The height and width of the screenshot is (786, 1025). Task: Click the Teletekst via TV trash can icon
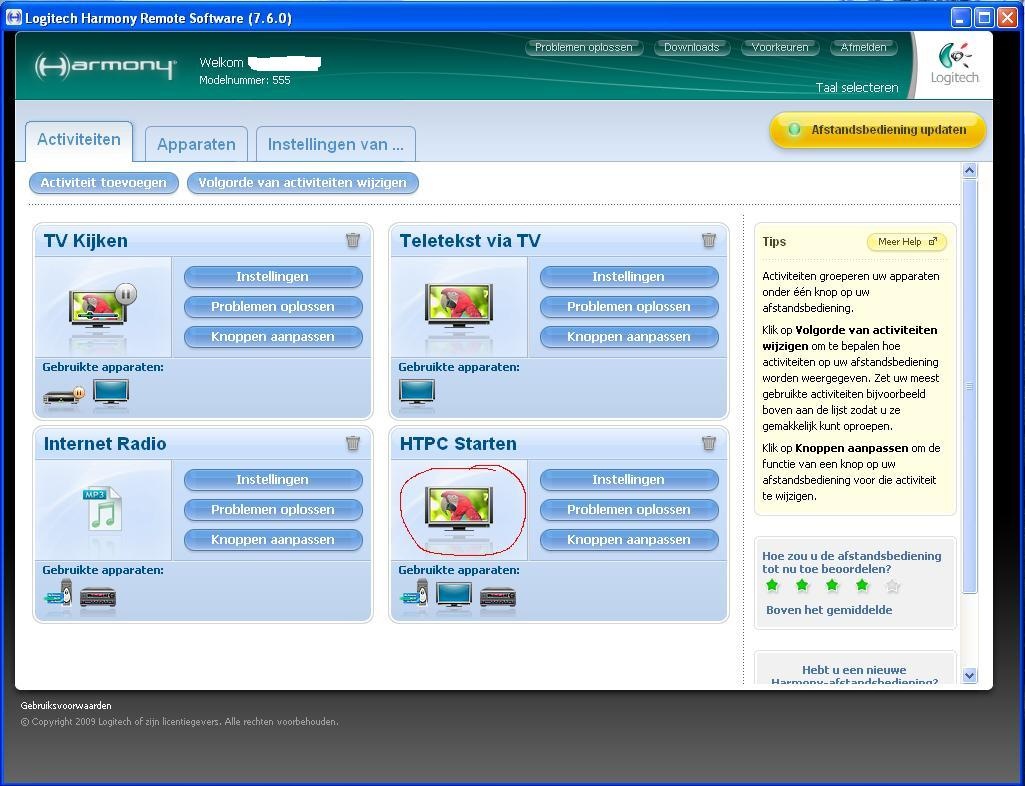point(709,240)
